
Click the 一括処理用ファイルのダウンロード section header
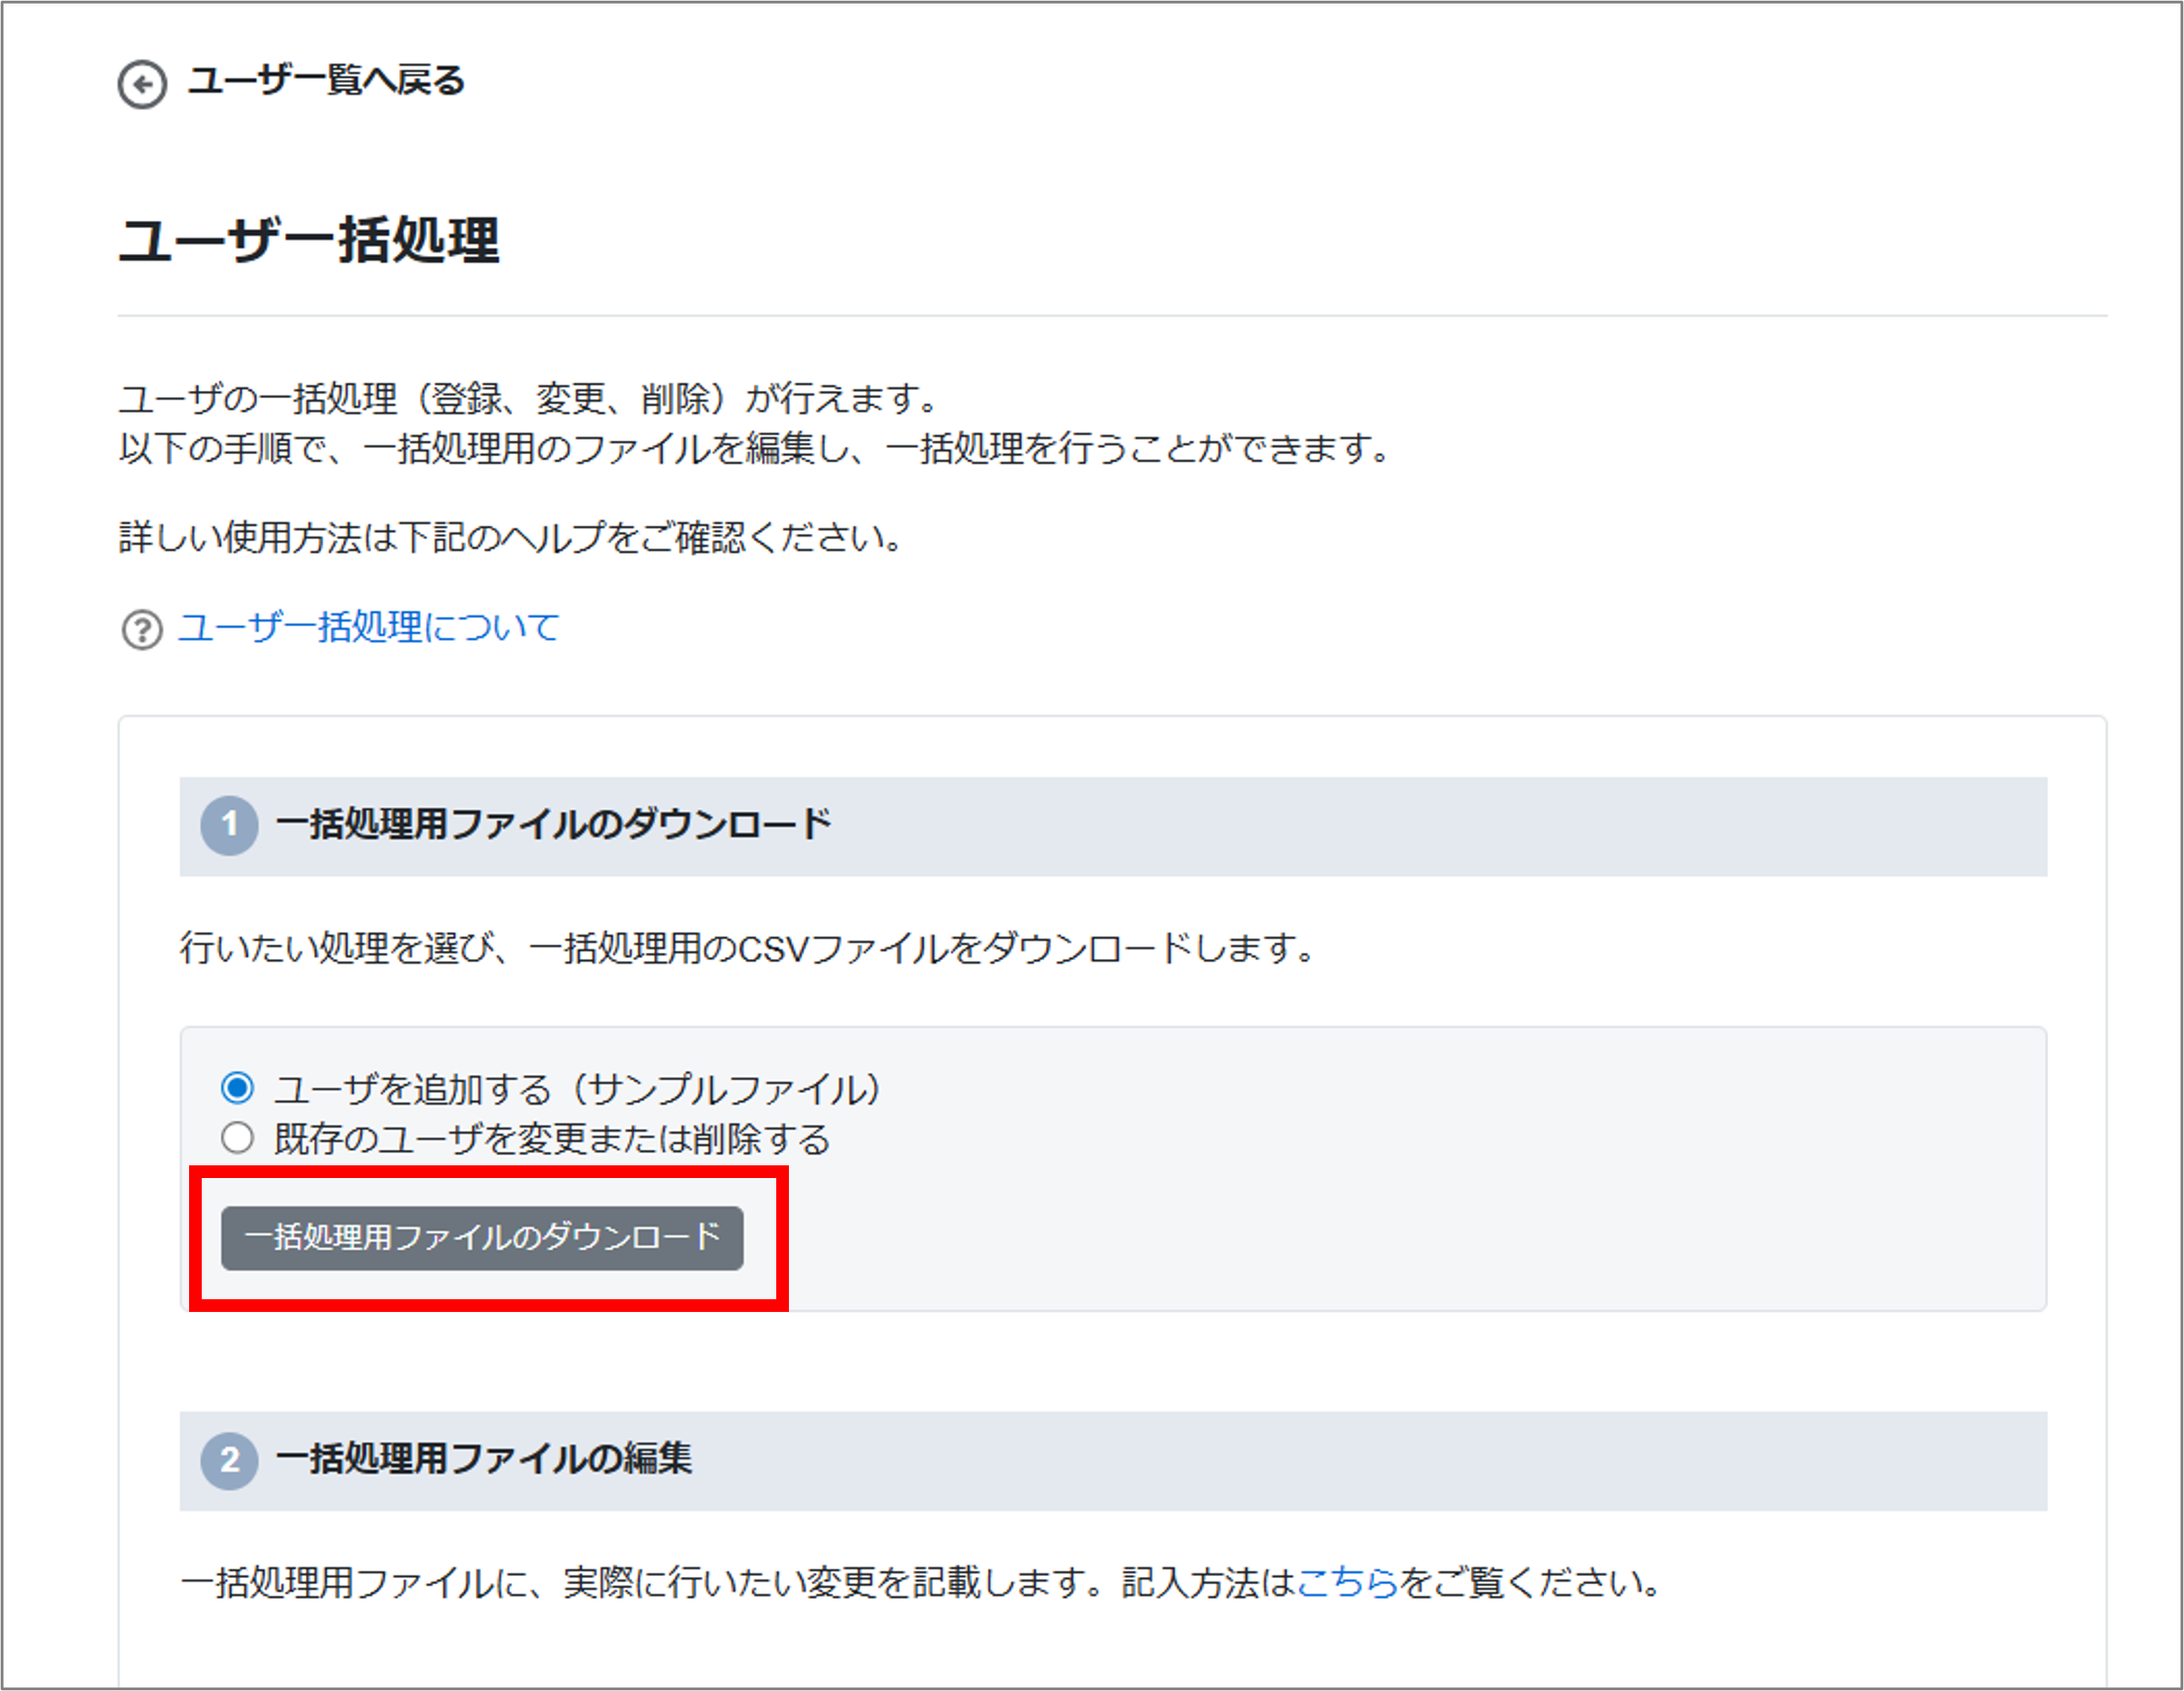coord(553,825)
